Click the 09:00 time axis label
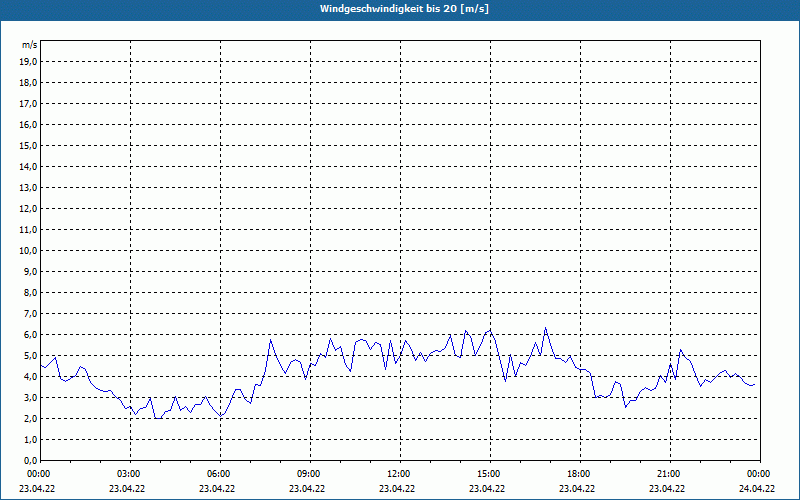Screen dimensions: 800x500 point(309,474)
